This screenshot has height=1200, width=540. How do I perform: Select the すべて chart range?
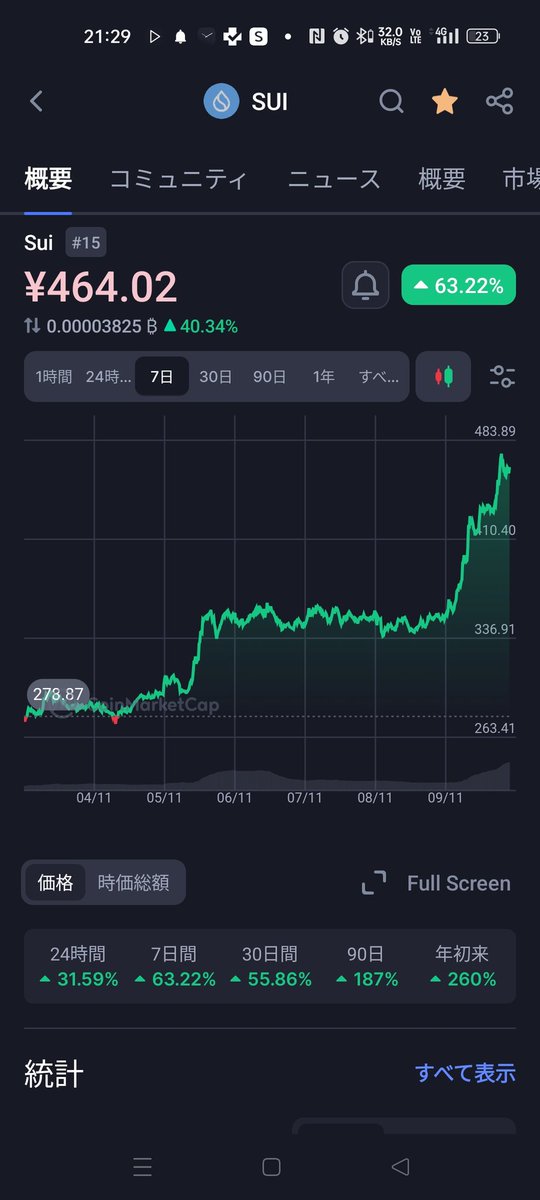379,377
